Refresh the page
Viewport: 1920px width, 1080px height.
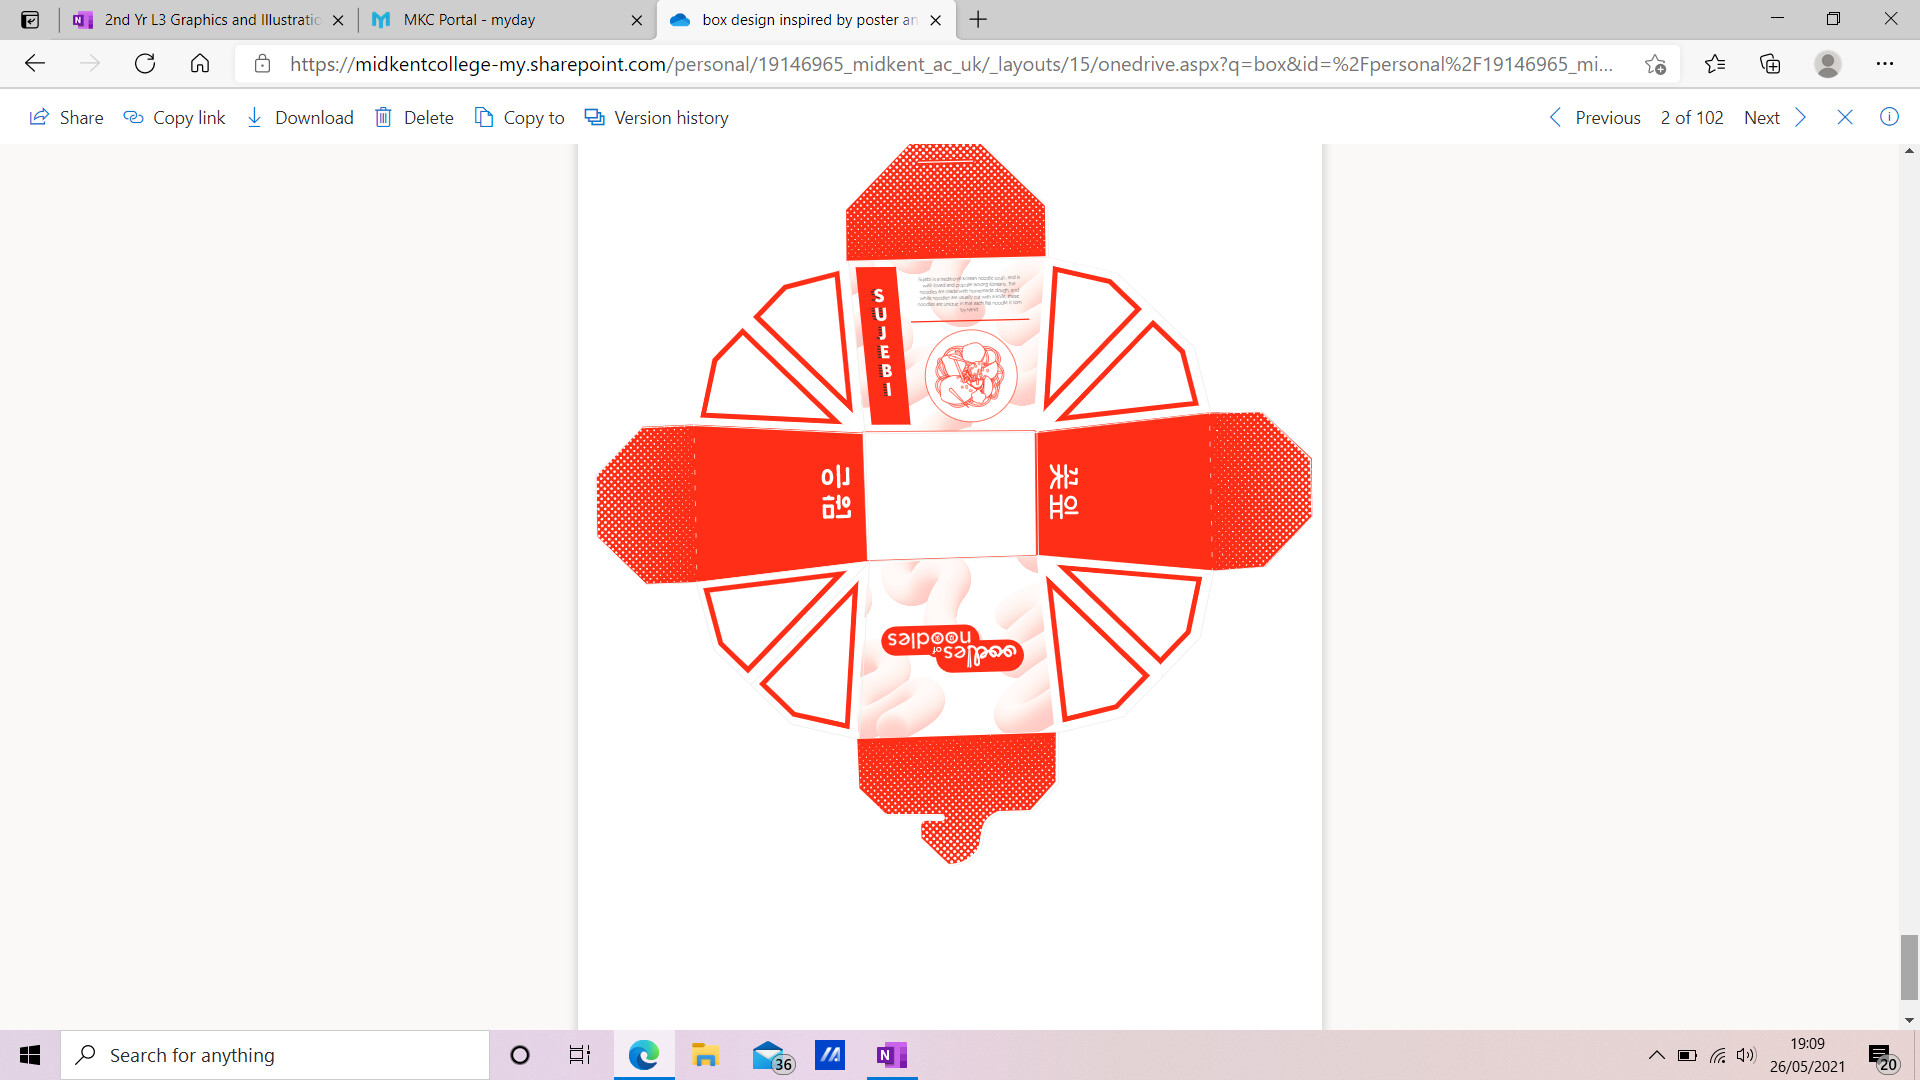tap(145, 64)
